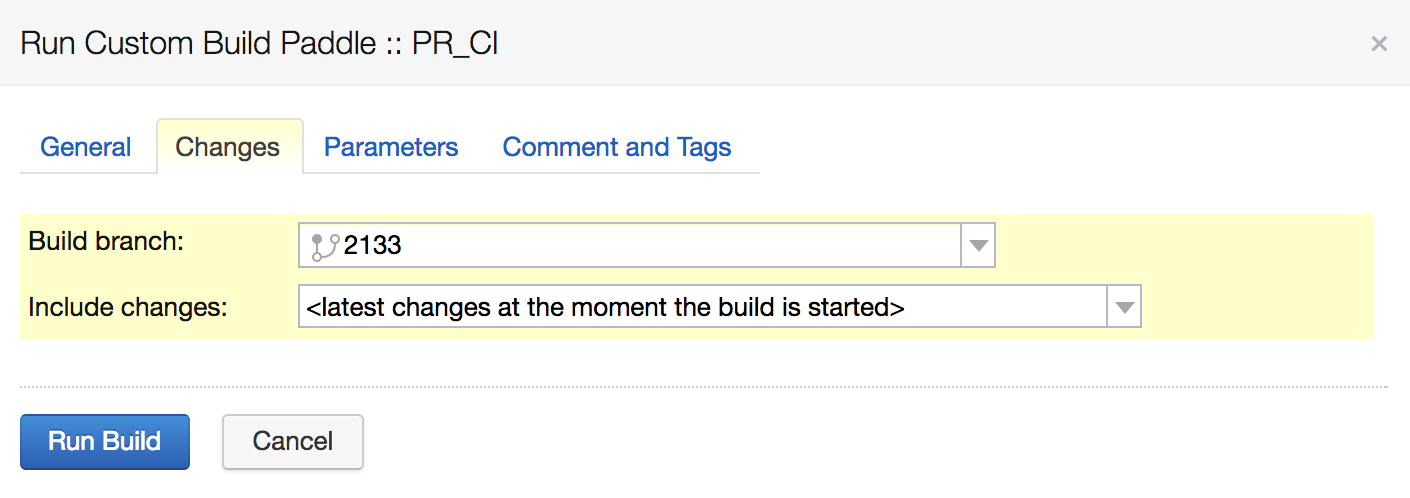1410x498 pixels.
Task: Open the latest changes selection list
Action: coord(700,307)
